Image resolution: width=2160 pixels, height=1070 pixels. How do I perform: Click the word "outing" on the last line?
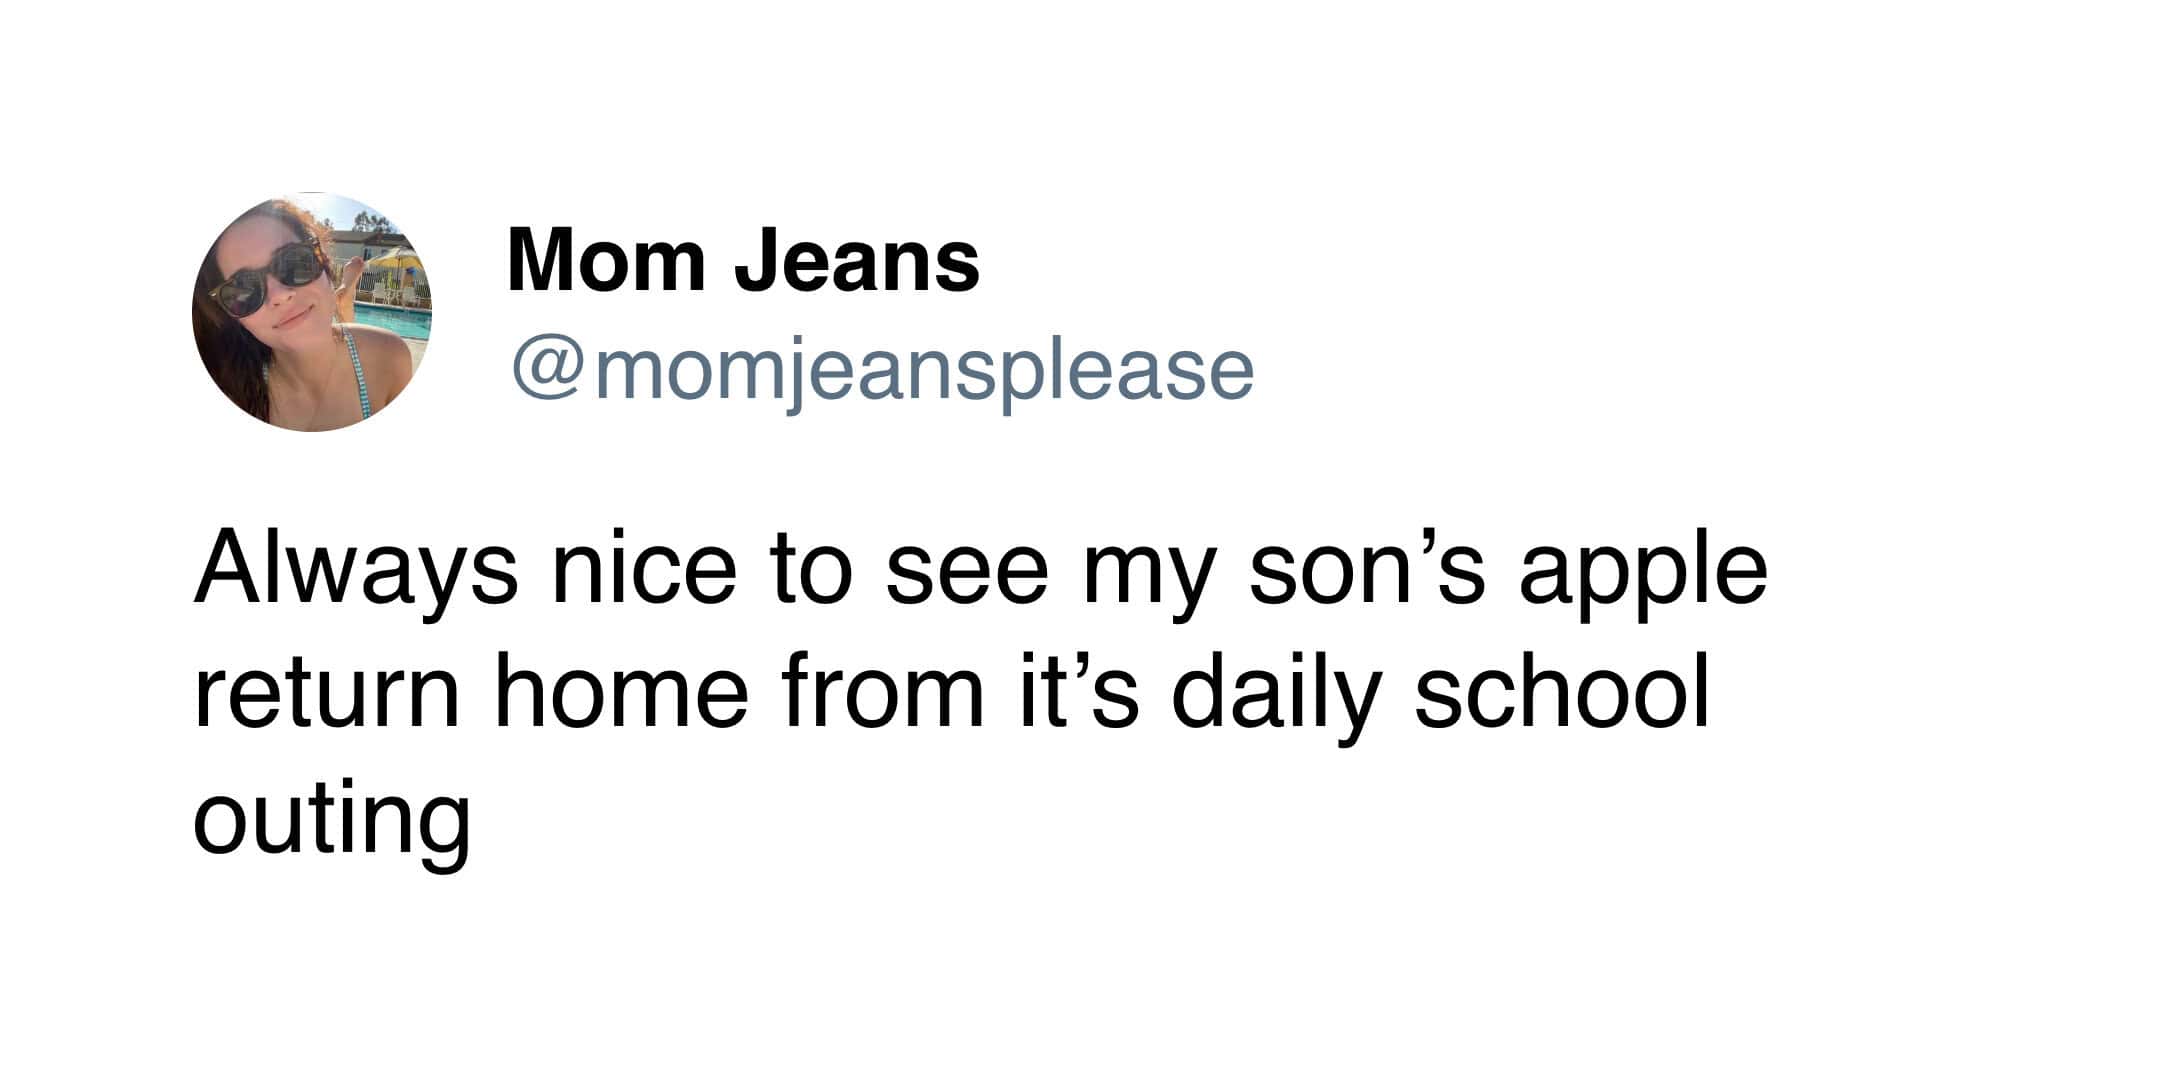tap(331, 820)
